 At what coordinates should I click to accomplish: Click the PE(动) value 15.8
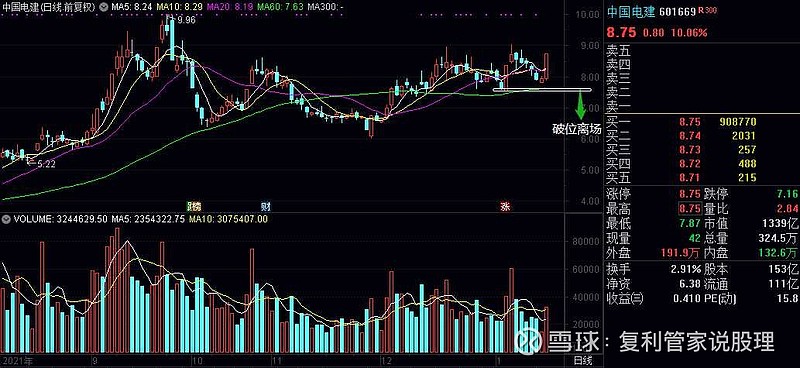click(788, 299)
